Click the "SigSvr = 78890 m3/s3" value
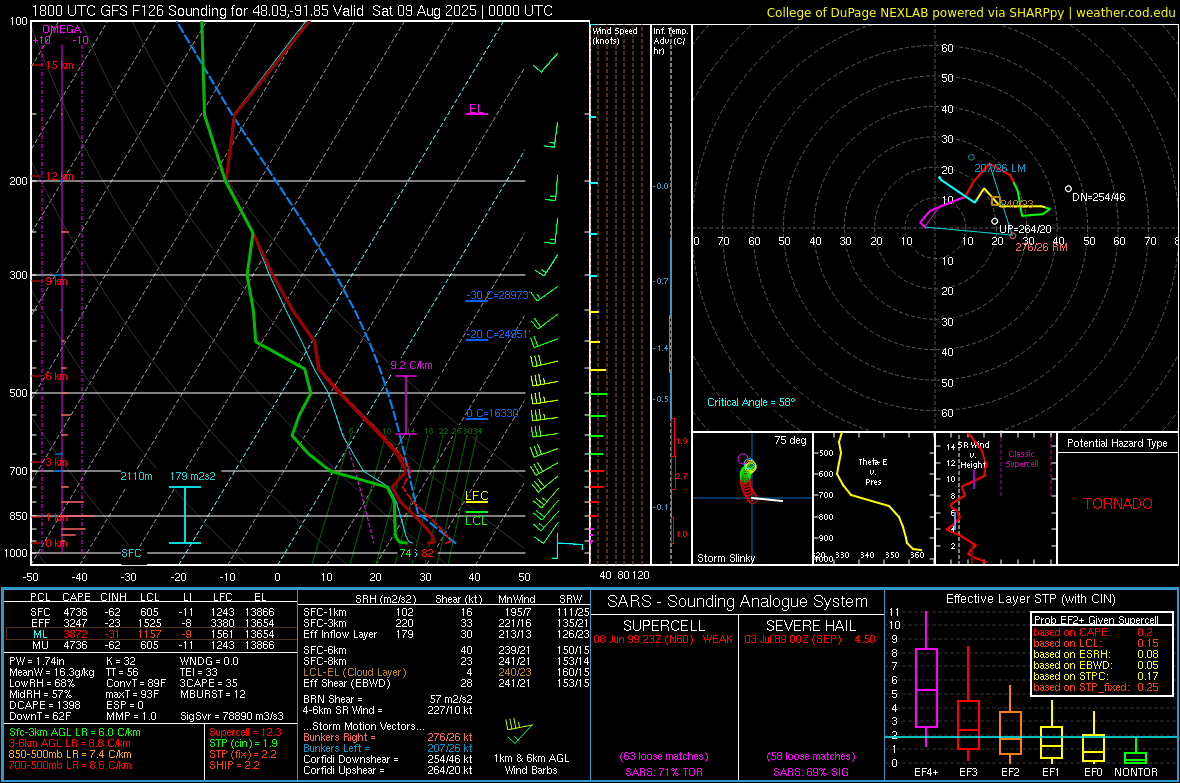Viewport: 1180px width, 783px height. tap(233, 716)
